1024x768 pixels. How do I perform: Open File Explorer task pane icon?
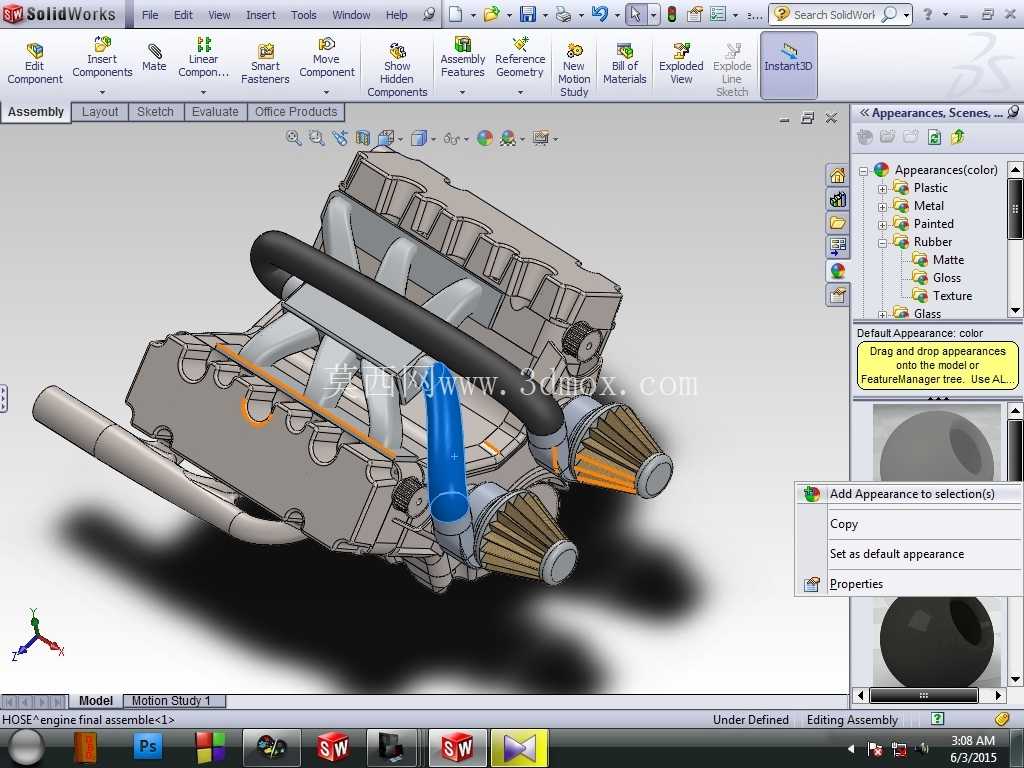(x=838, y=223)
